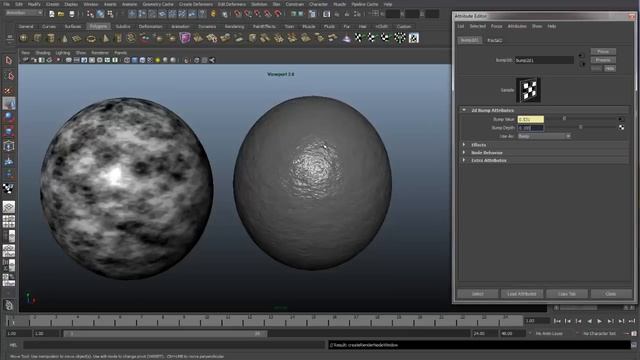The width and height of the screenshot is (640, 360).
Task: Expand the Extra Attributes section
Action: coord(464,160)
